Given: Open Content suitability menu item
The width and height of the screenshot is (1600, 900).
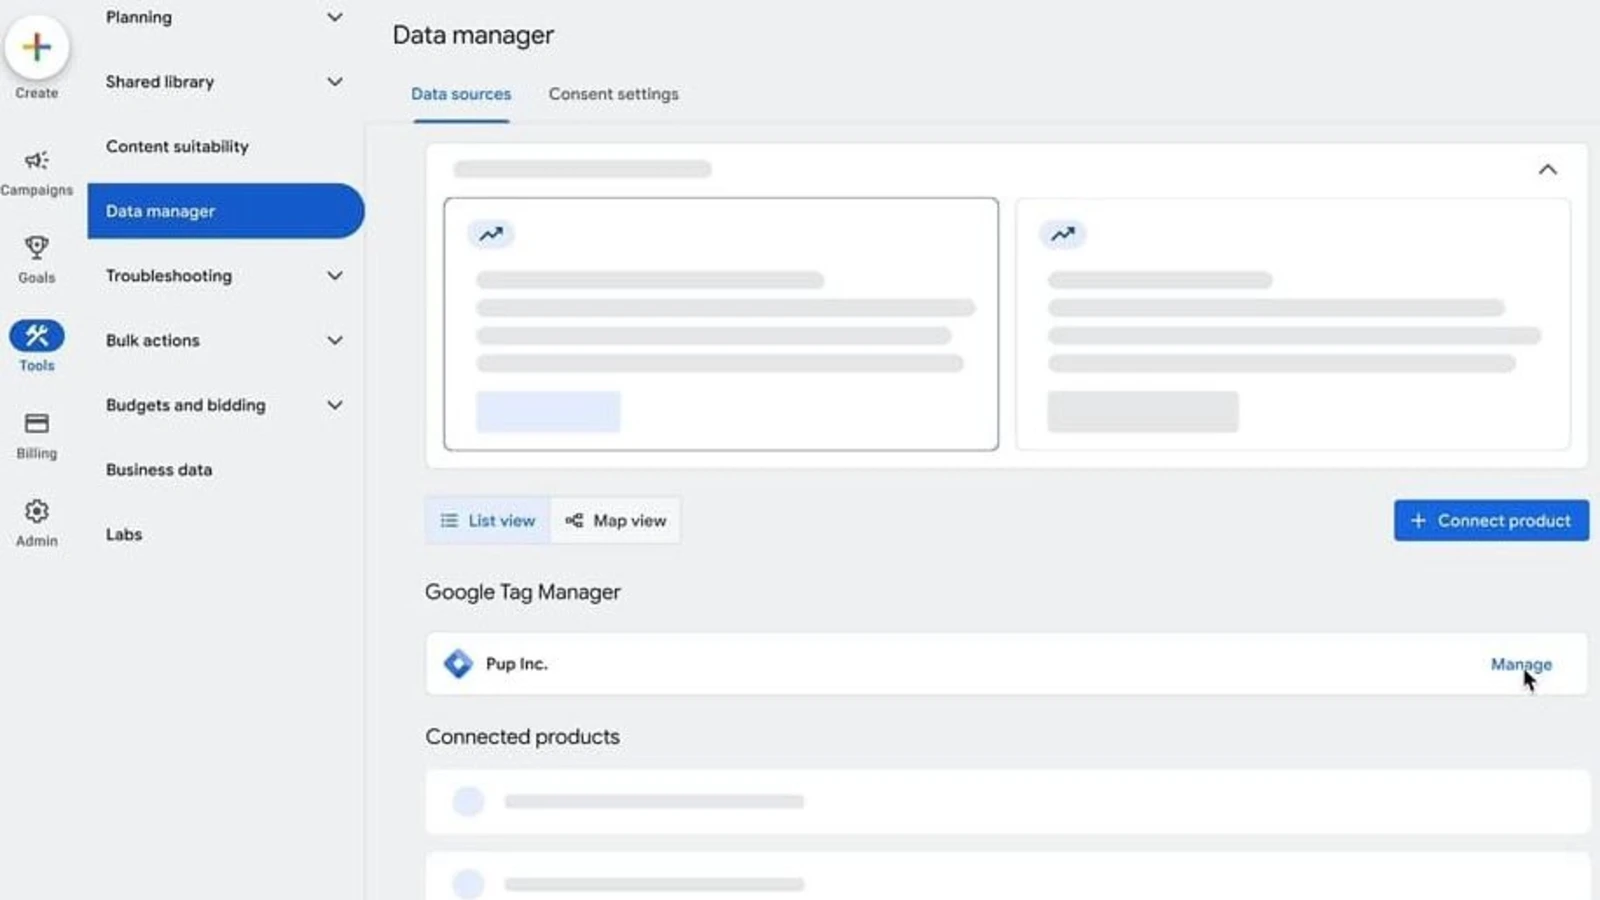Looking at the screenshot, I should pos(177,146).
